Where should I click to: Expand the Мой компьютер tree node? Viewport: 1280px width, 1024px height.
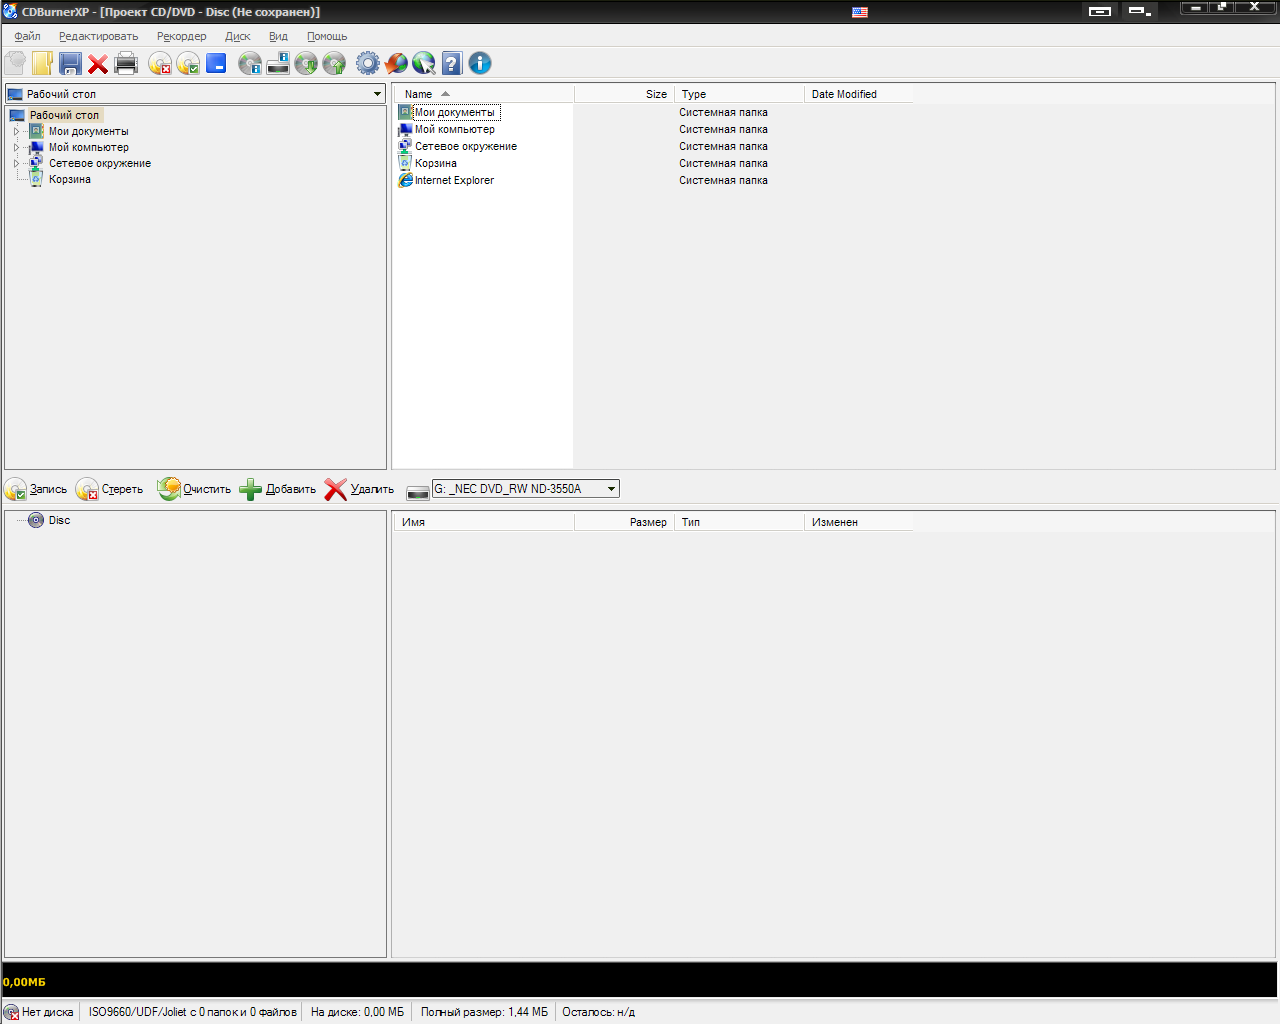coord(16,147)
